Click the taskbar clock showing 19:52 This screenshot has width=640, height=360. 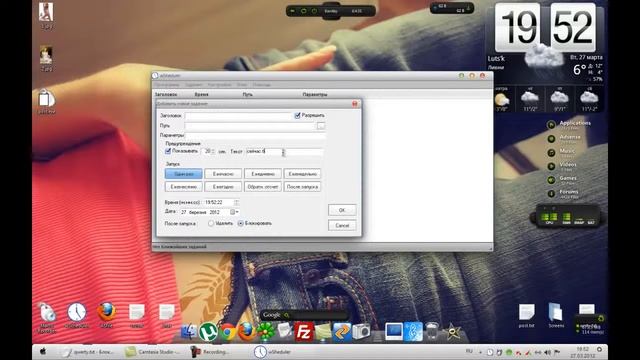click(x=582, y=352)
